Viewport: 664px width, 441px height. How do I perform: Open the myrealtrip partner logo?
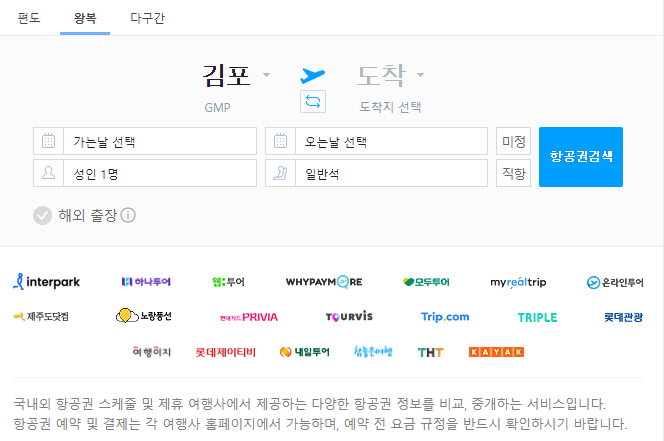(518, 282)
